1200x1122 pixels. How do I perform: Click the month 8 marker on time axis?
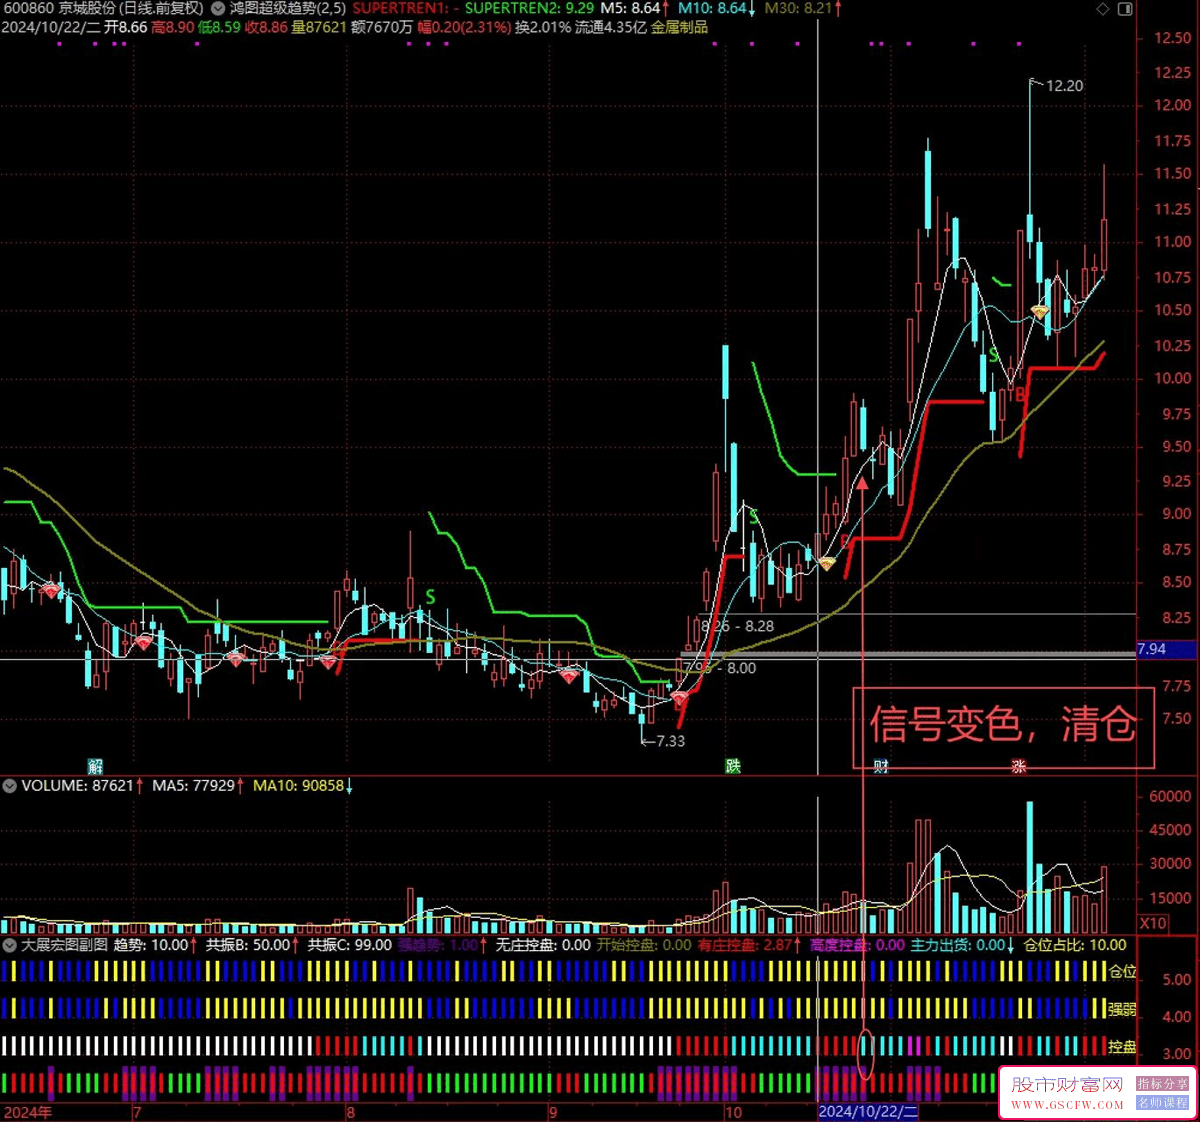350,1112
